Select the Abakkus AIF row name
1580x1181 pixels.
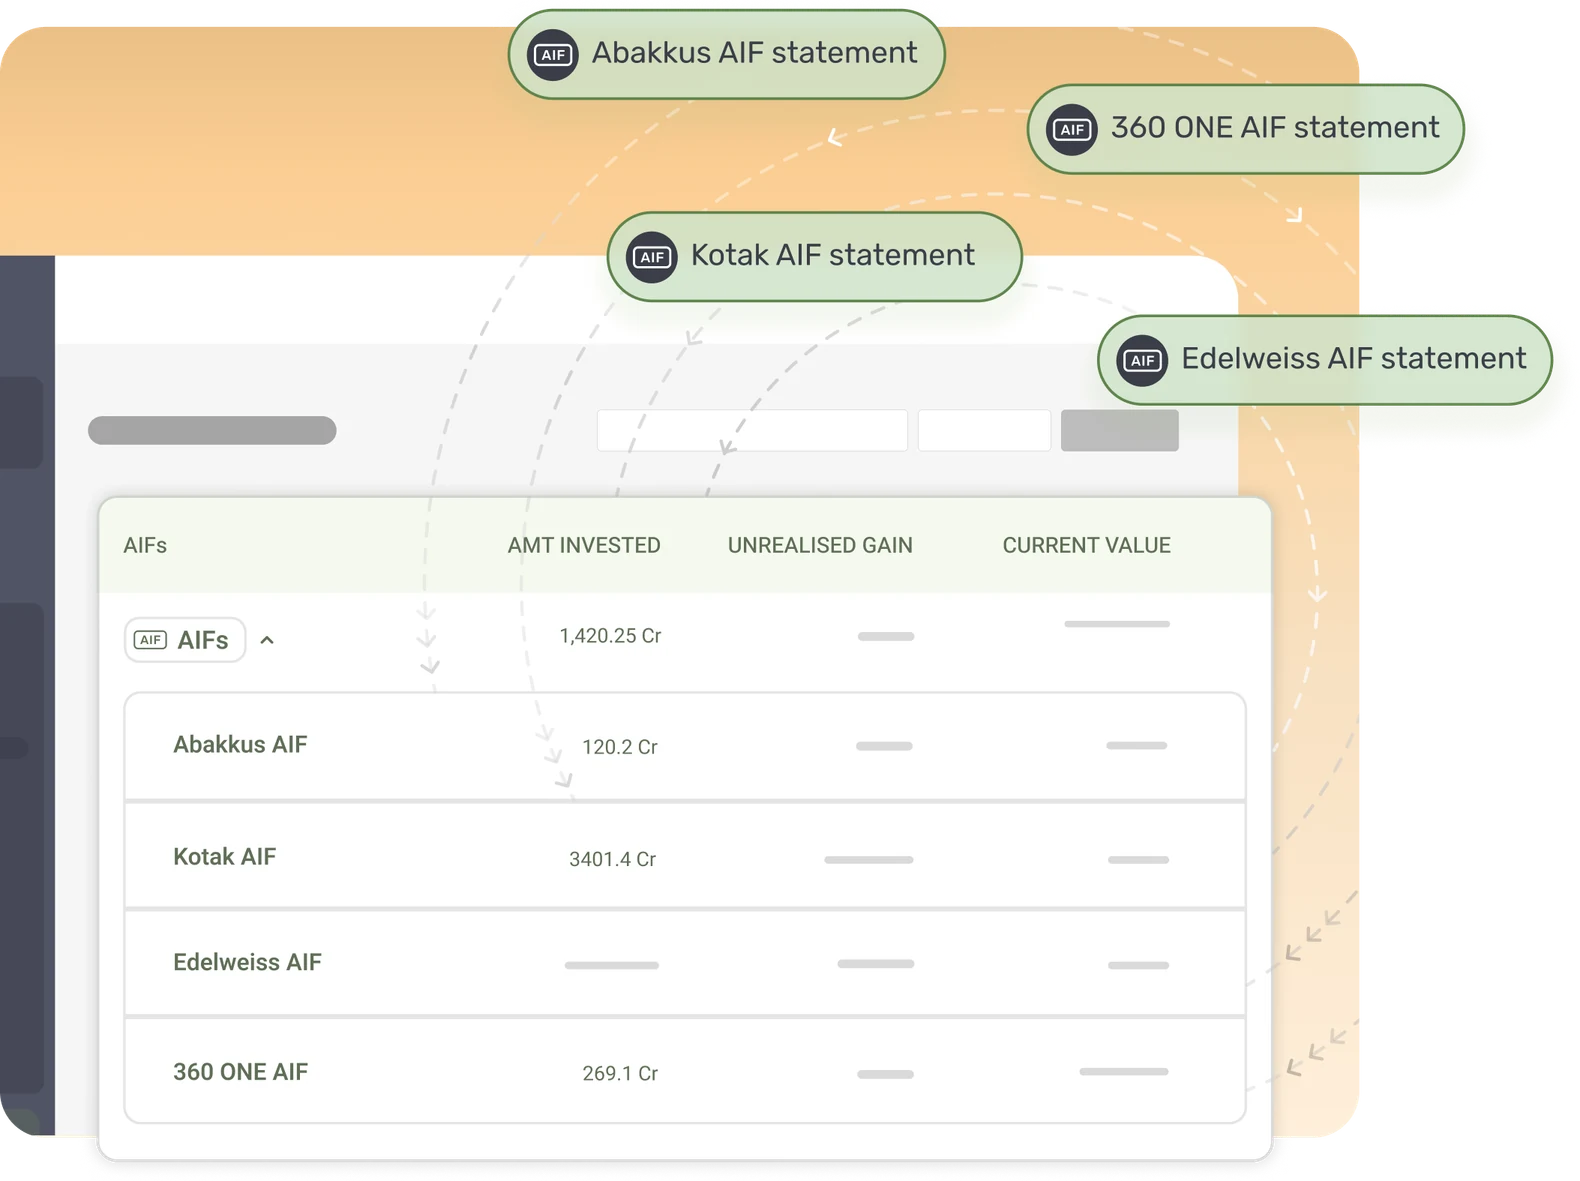(x=240, y=744)
